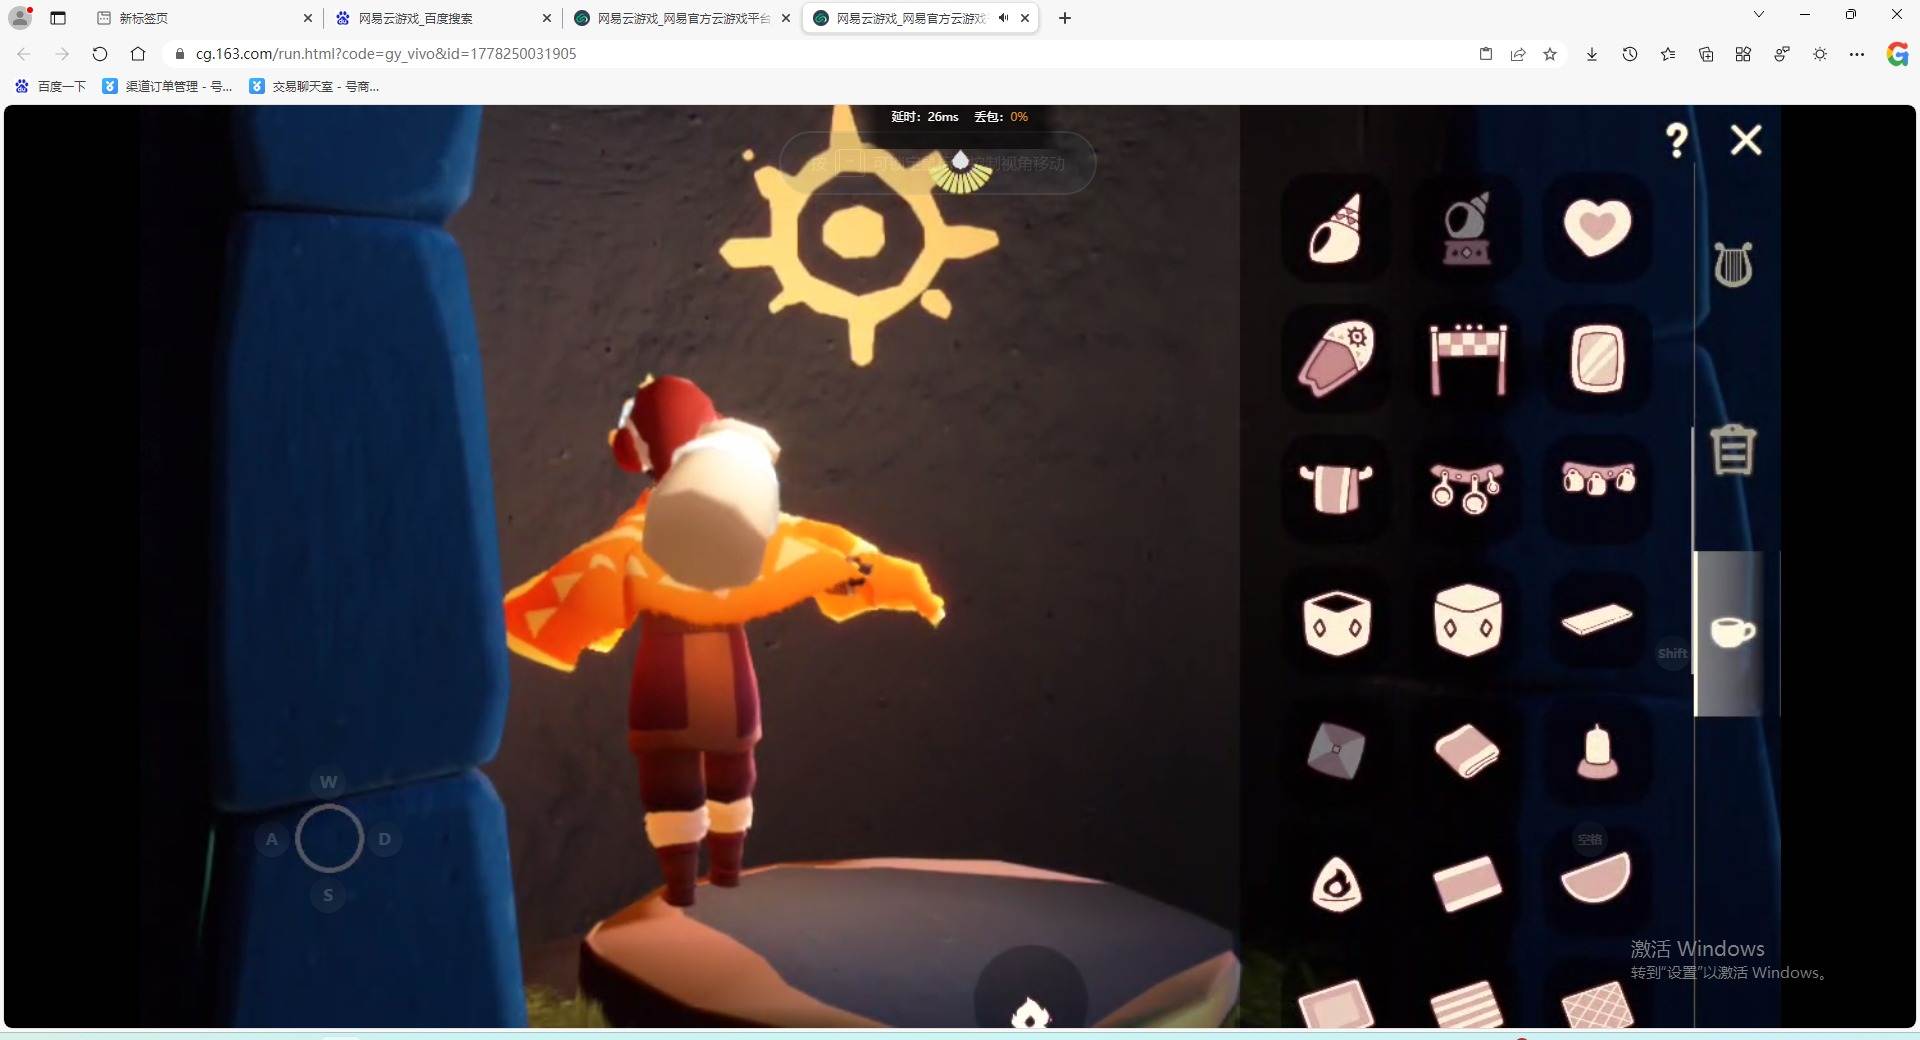Open a new browser tab
The height and width of the screenshot is (1040, 1920).
pos(1065,18)
